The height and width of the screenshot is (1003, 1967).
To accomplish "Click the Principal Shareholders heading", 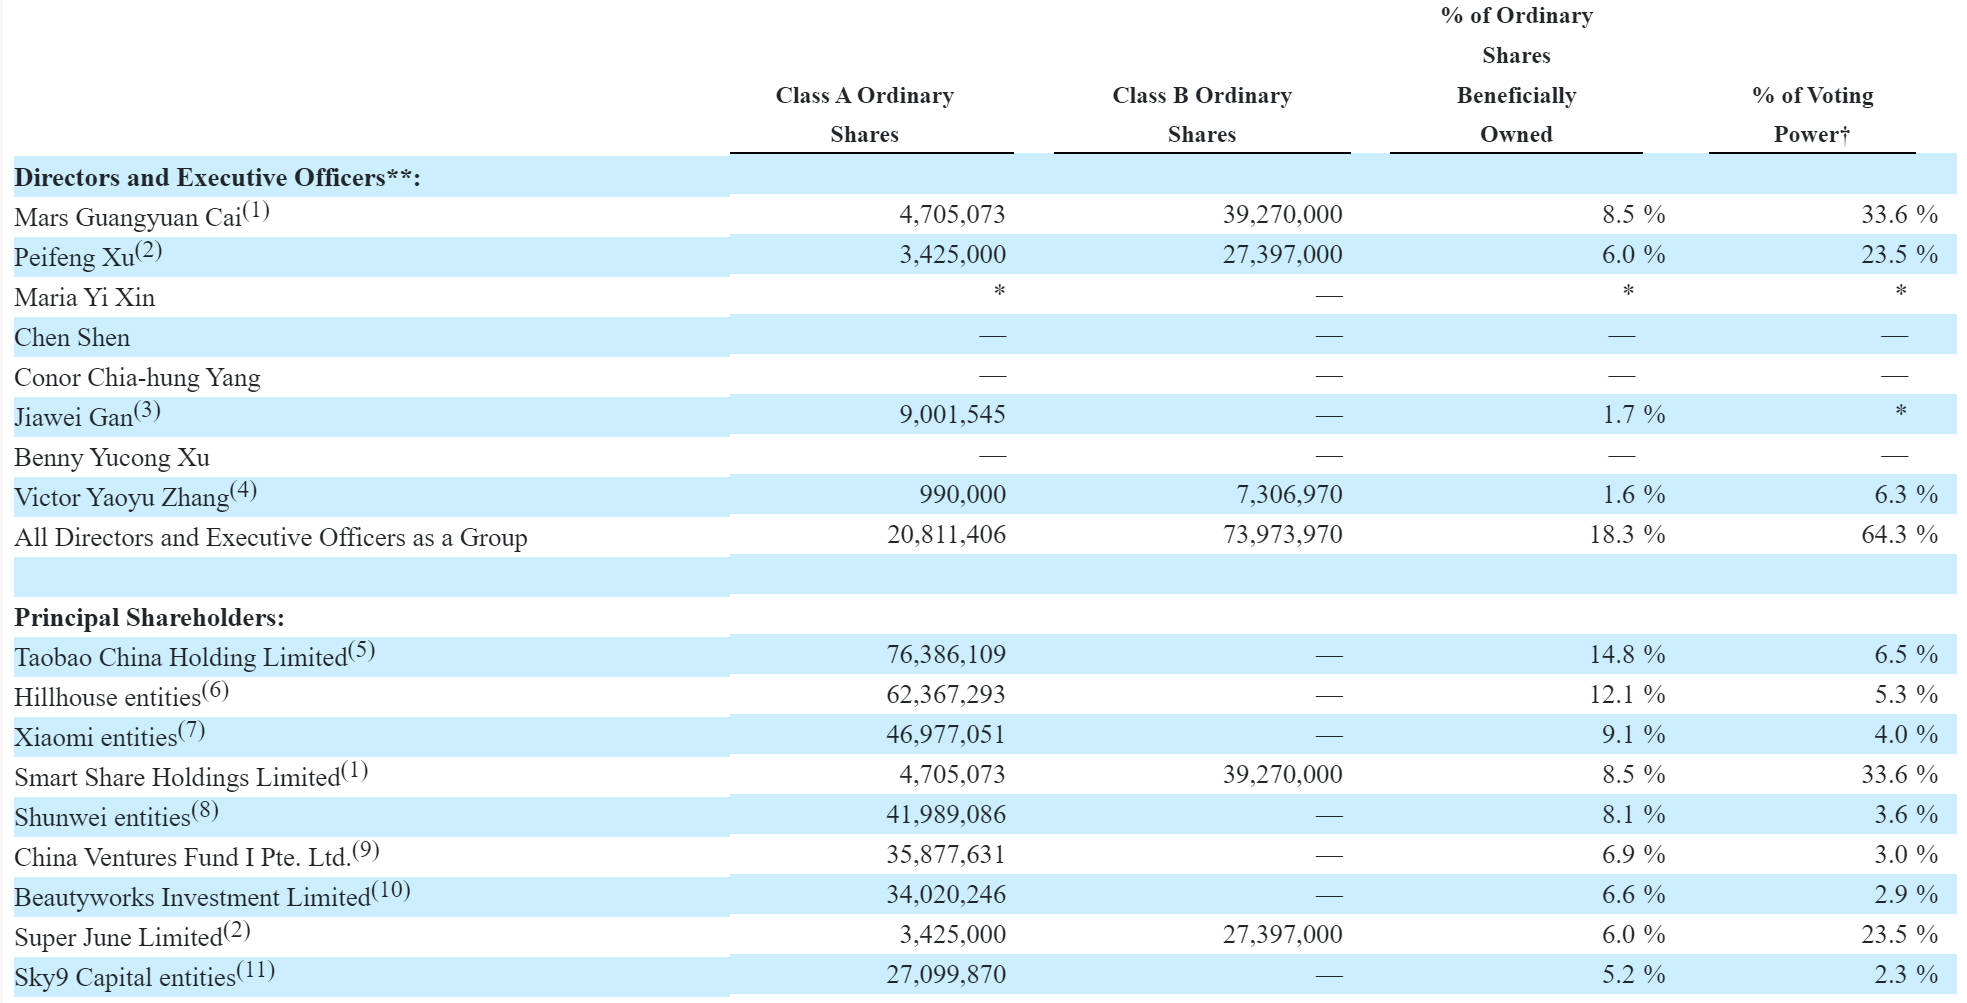I will pos(149,617).
